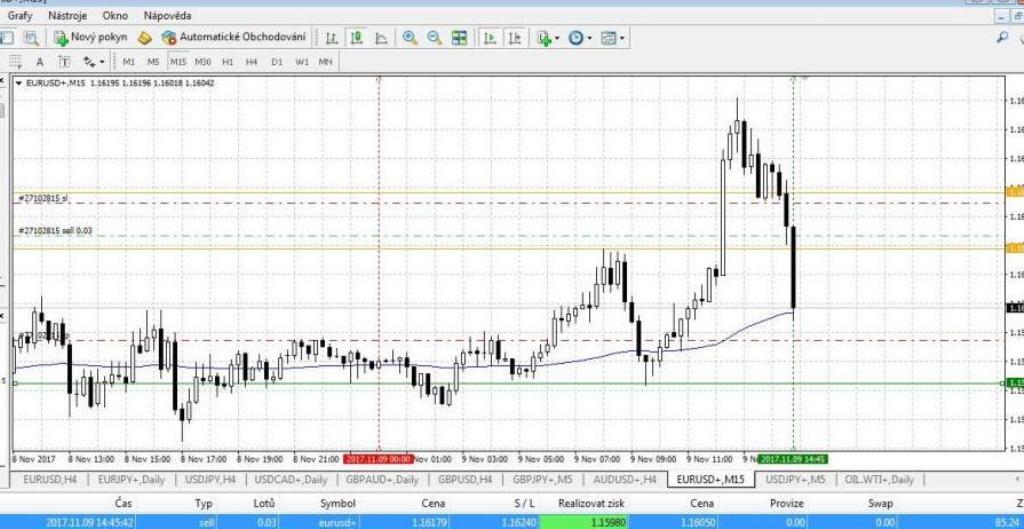Select the M15 timeframe button
Viewport: 1024px width, 529px height.
tap(178, 62)
